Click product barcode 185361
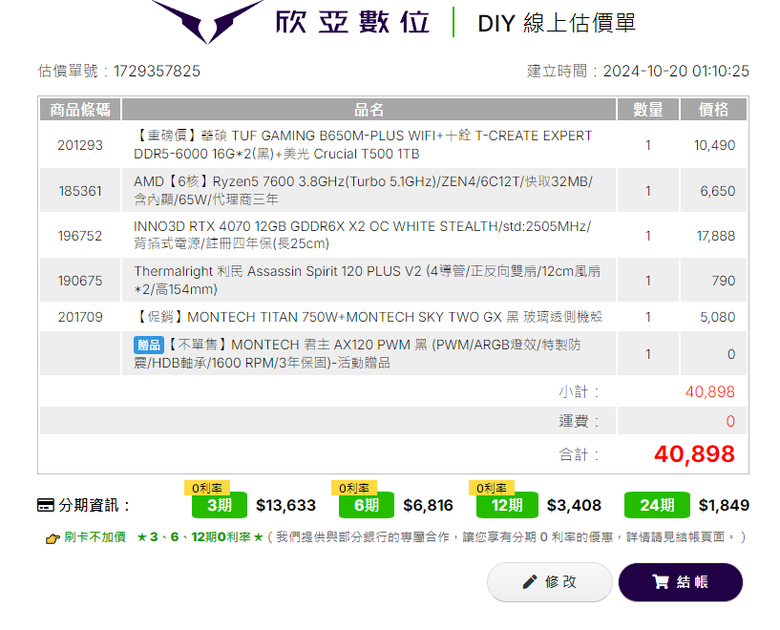780x630 pixels. [80, 191]
